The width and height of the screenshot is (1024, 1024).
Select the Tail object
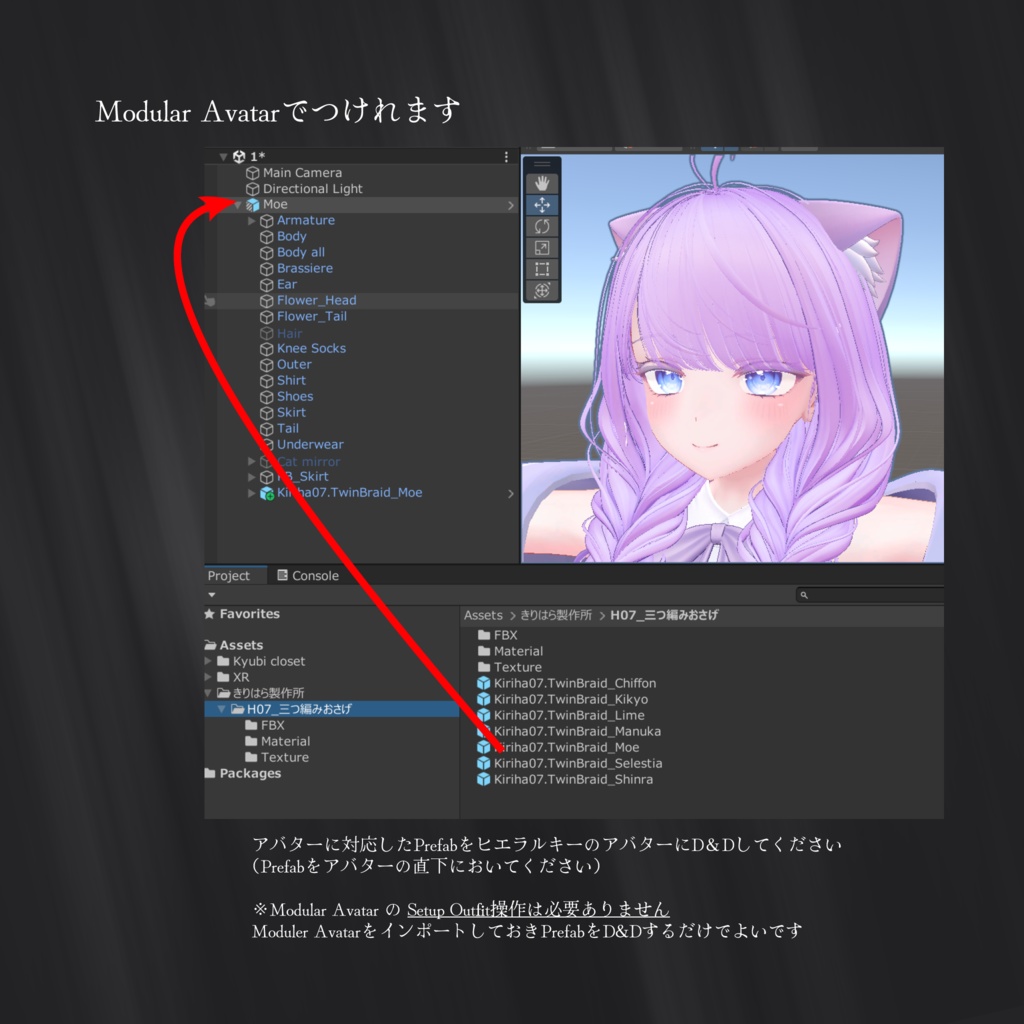(287, 428)
